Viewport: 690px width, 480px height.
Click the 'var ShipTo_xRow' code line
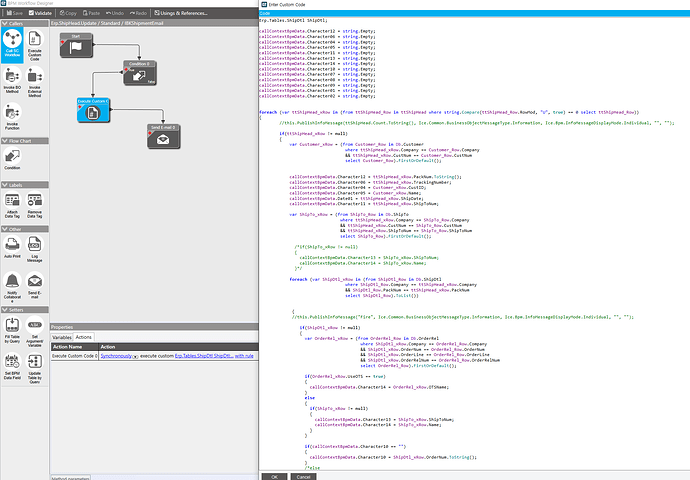coord(349,215)
